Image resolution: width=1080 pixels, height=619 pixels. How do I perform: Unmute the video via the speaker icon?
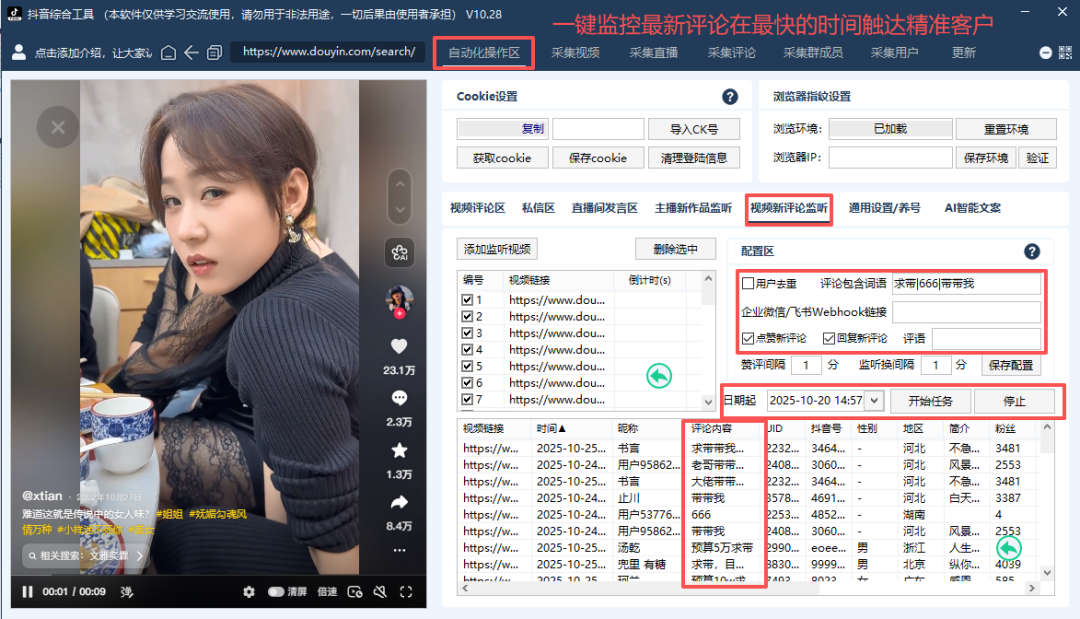pyautogui.click(x=380, y=591)
